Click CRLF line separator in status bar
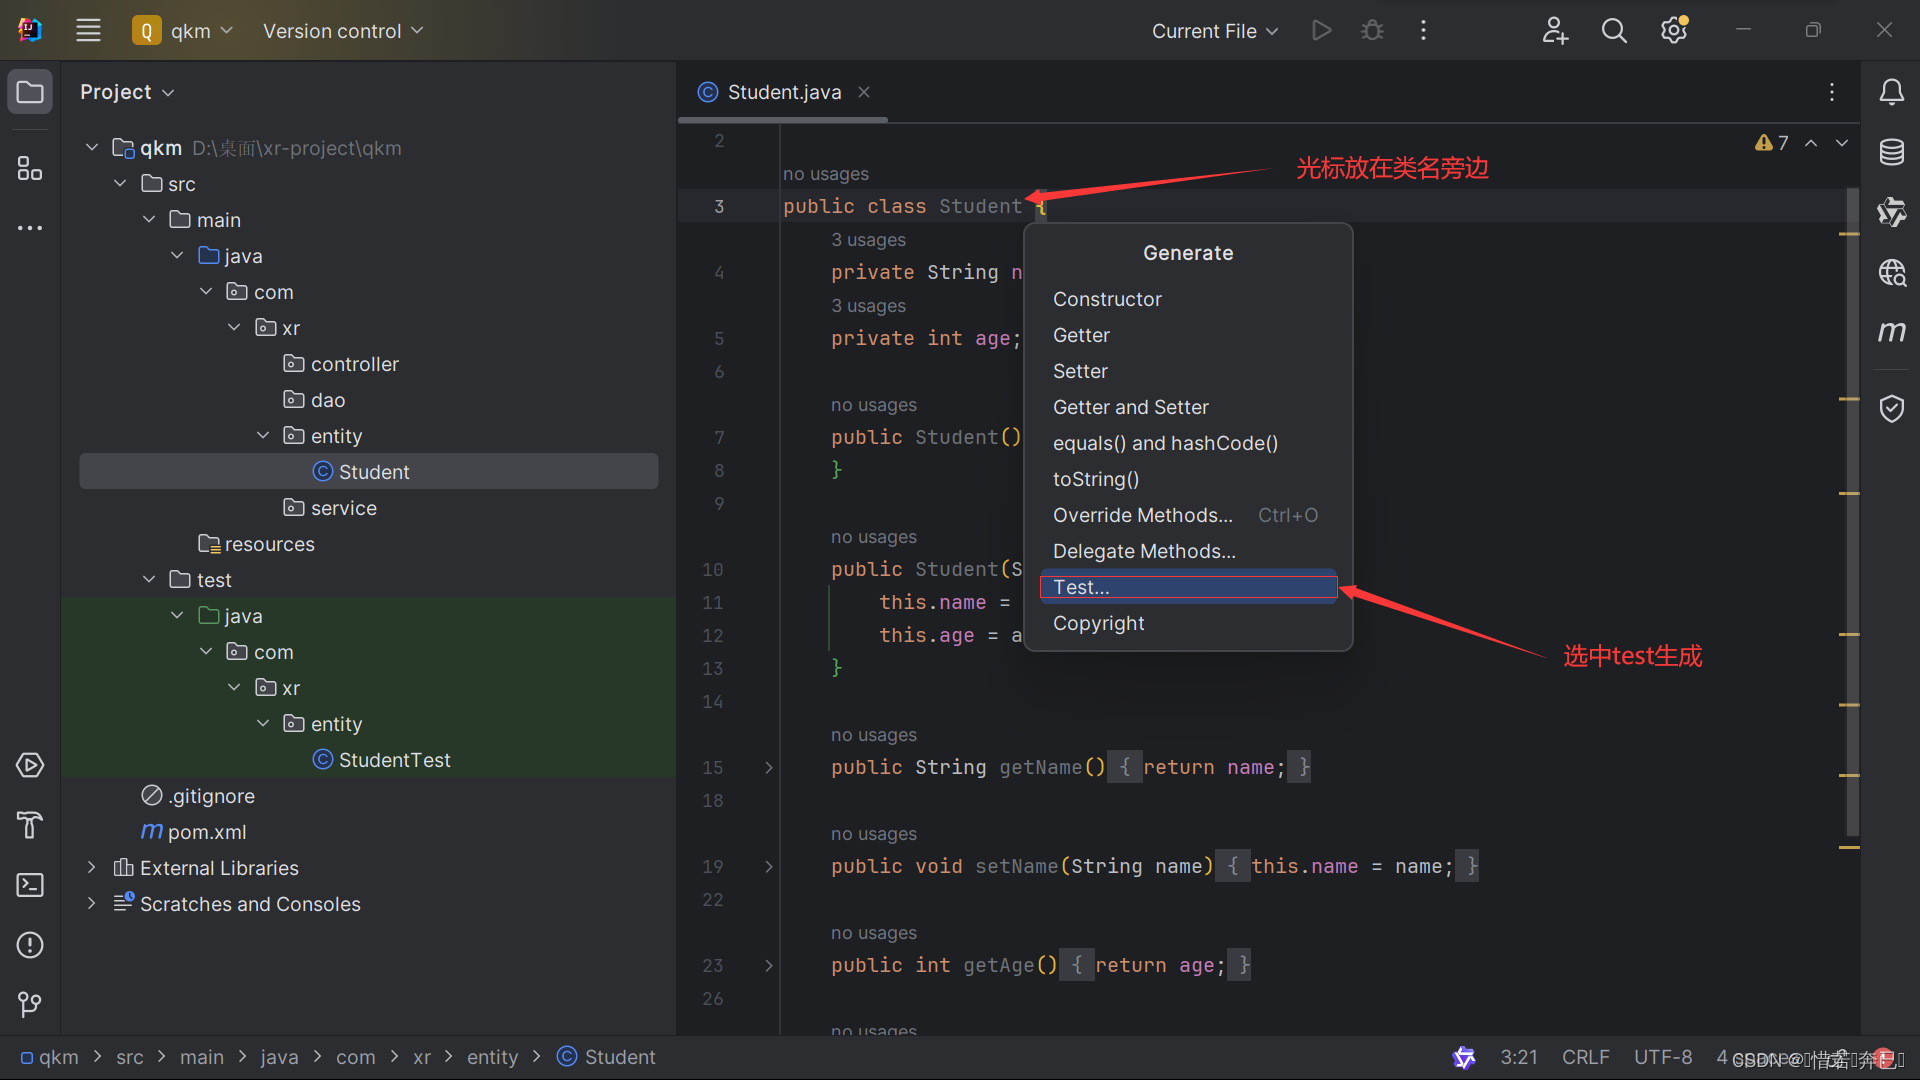The width and height of the screenshot is (1920, 1080). coord(1585,1057)
